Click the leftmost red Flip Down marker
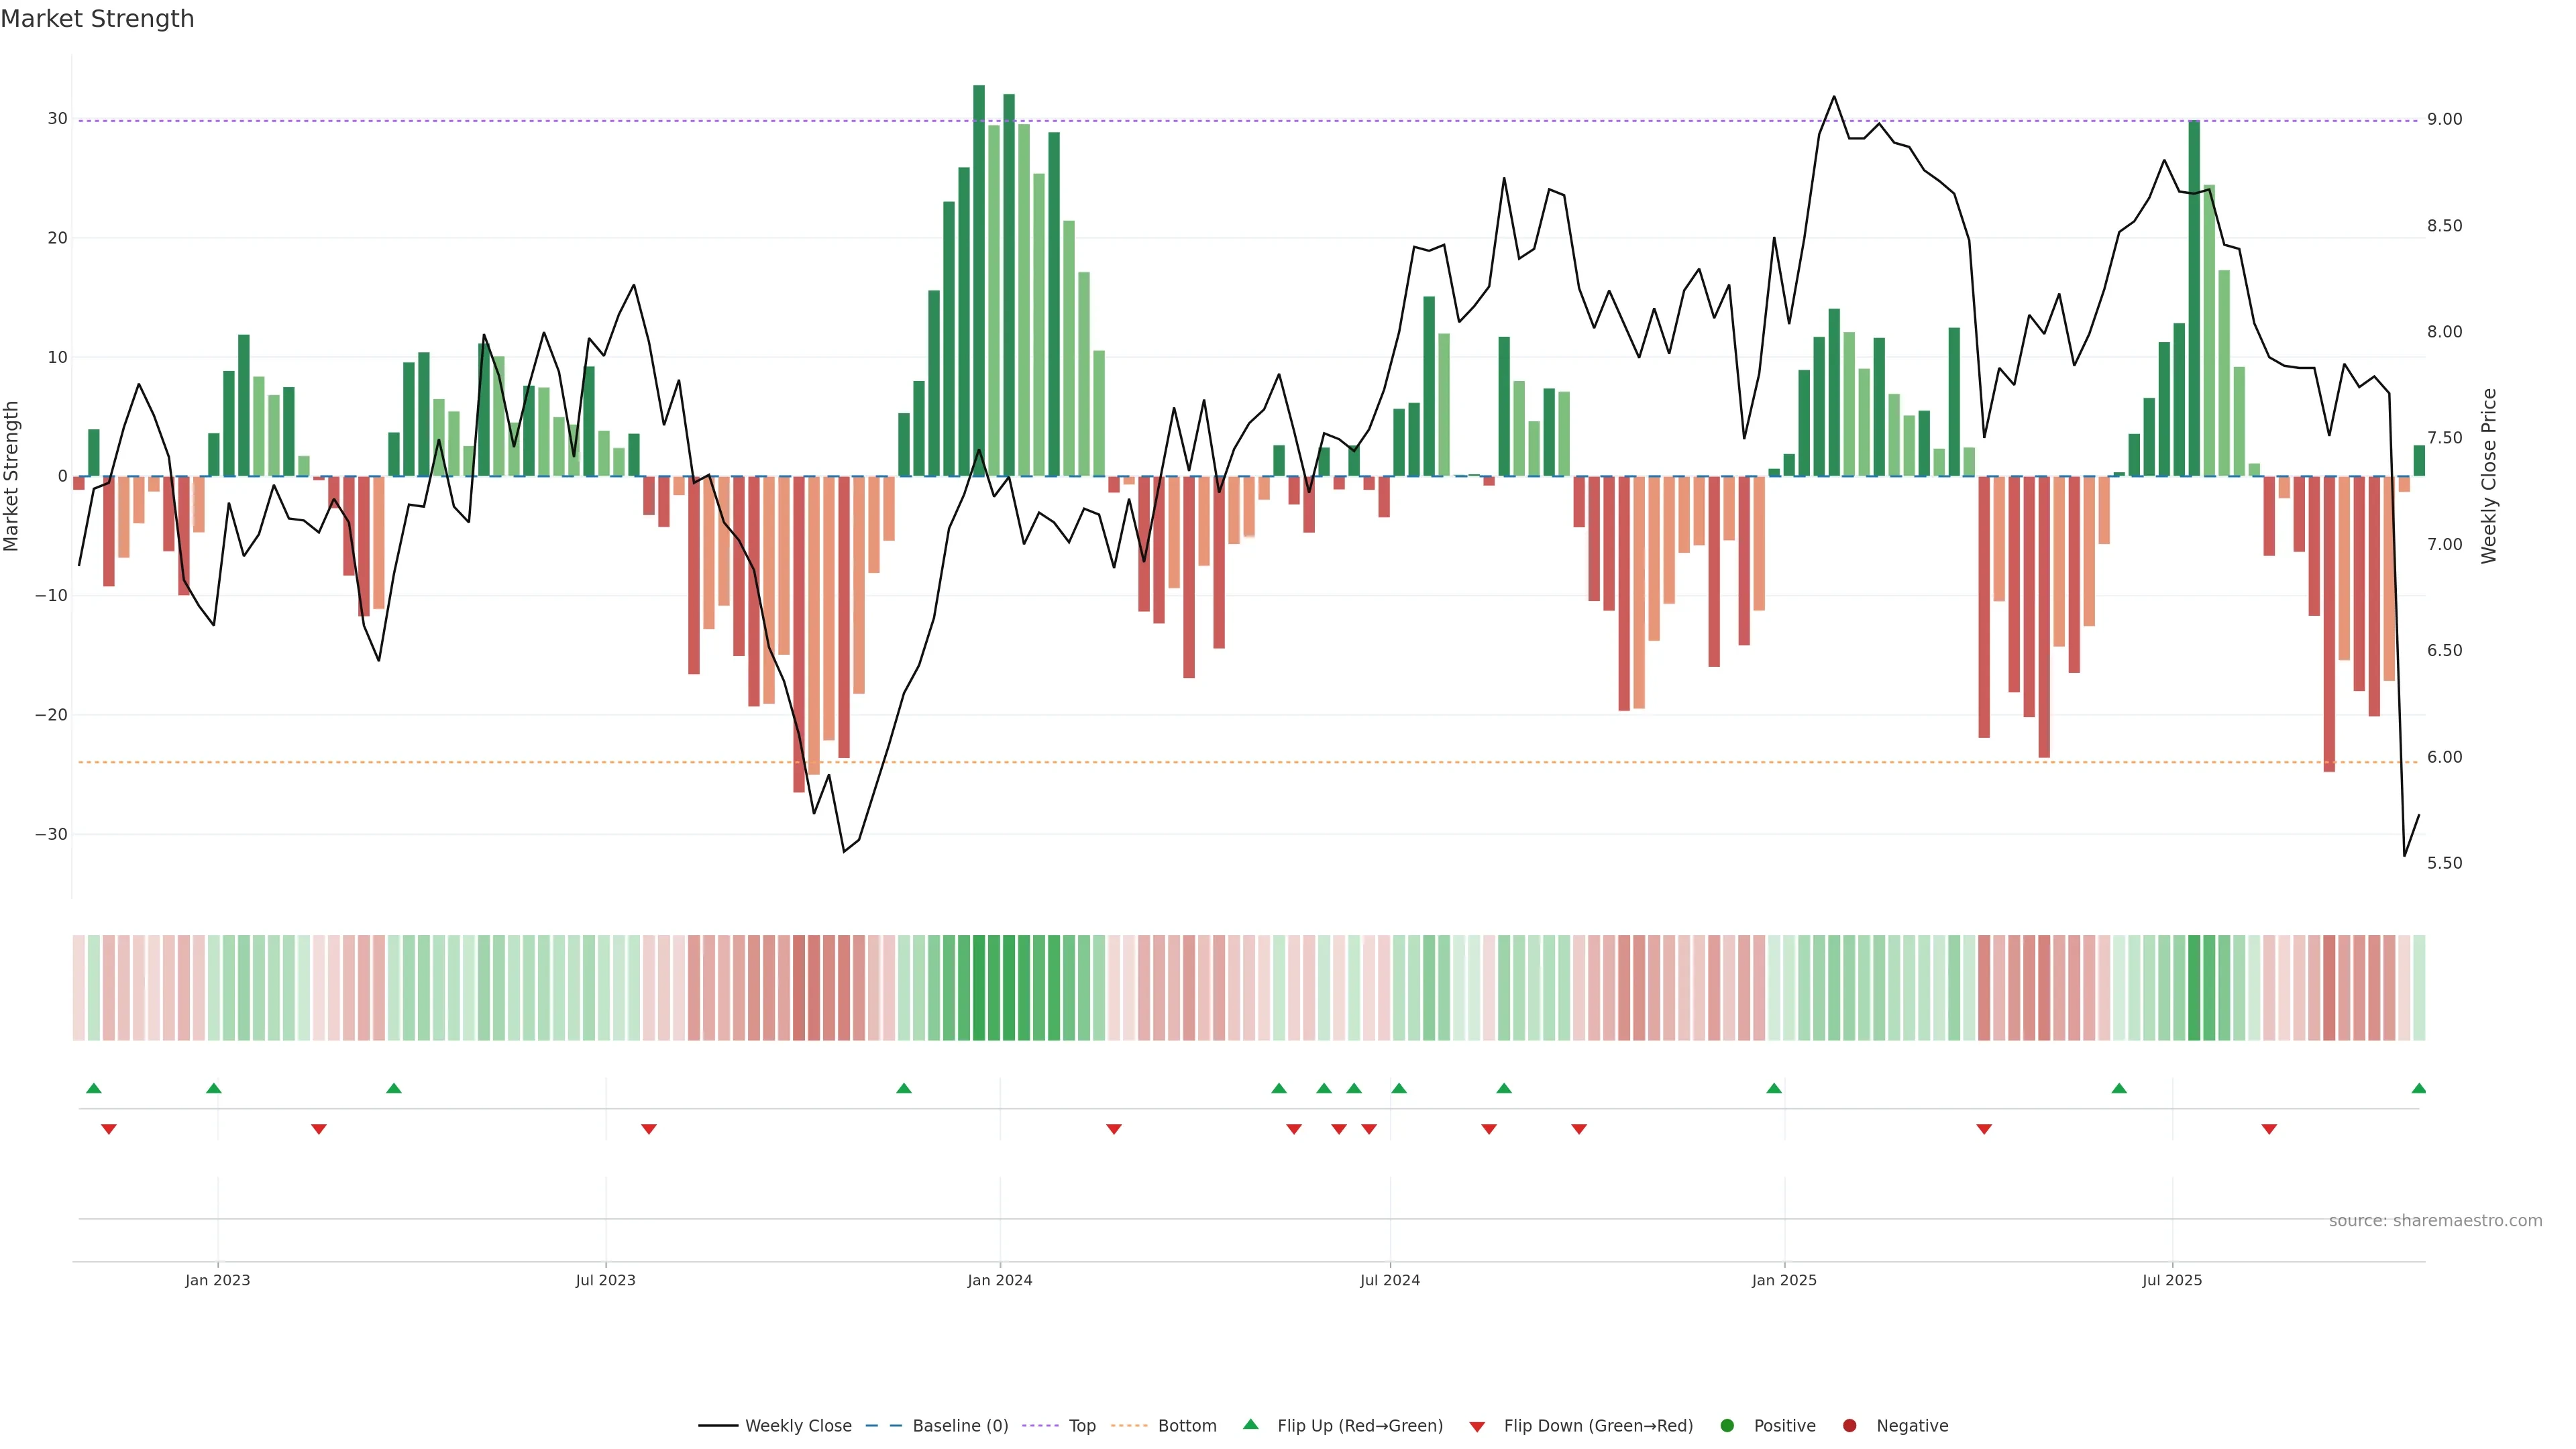Image resolution: width=2576 pixels, height=1449 pixels. (109, 1129)
